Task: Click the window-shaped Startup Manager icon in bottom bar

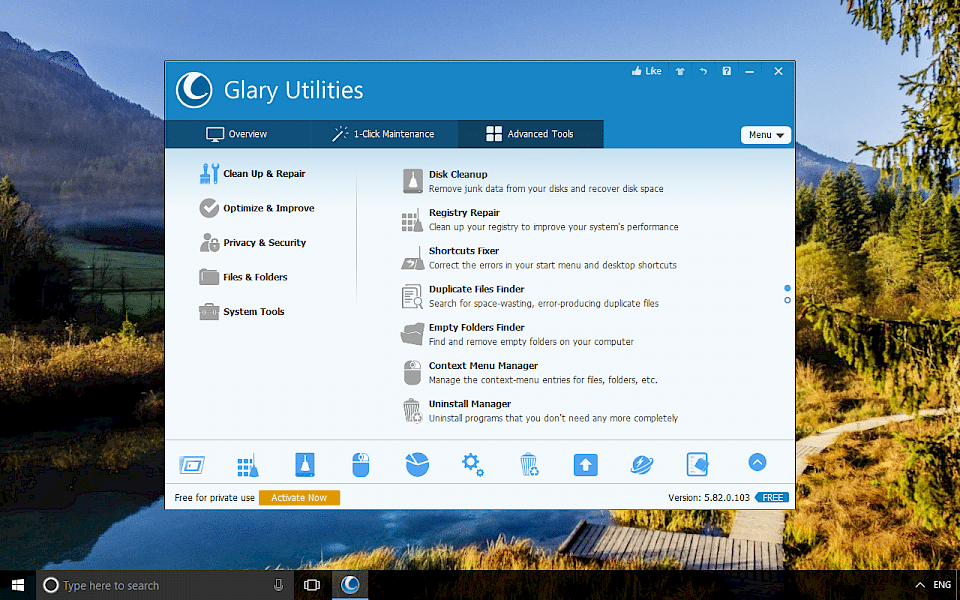Action: pos(192,465)
